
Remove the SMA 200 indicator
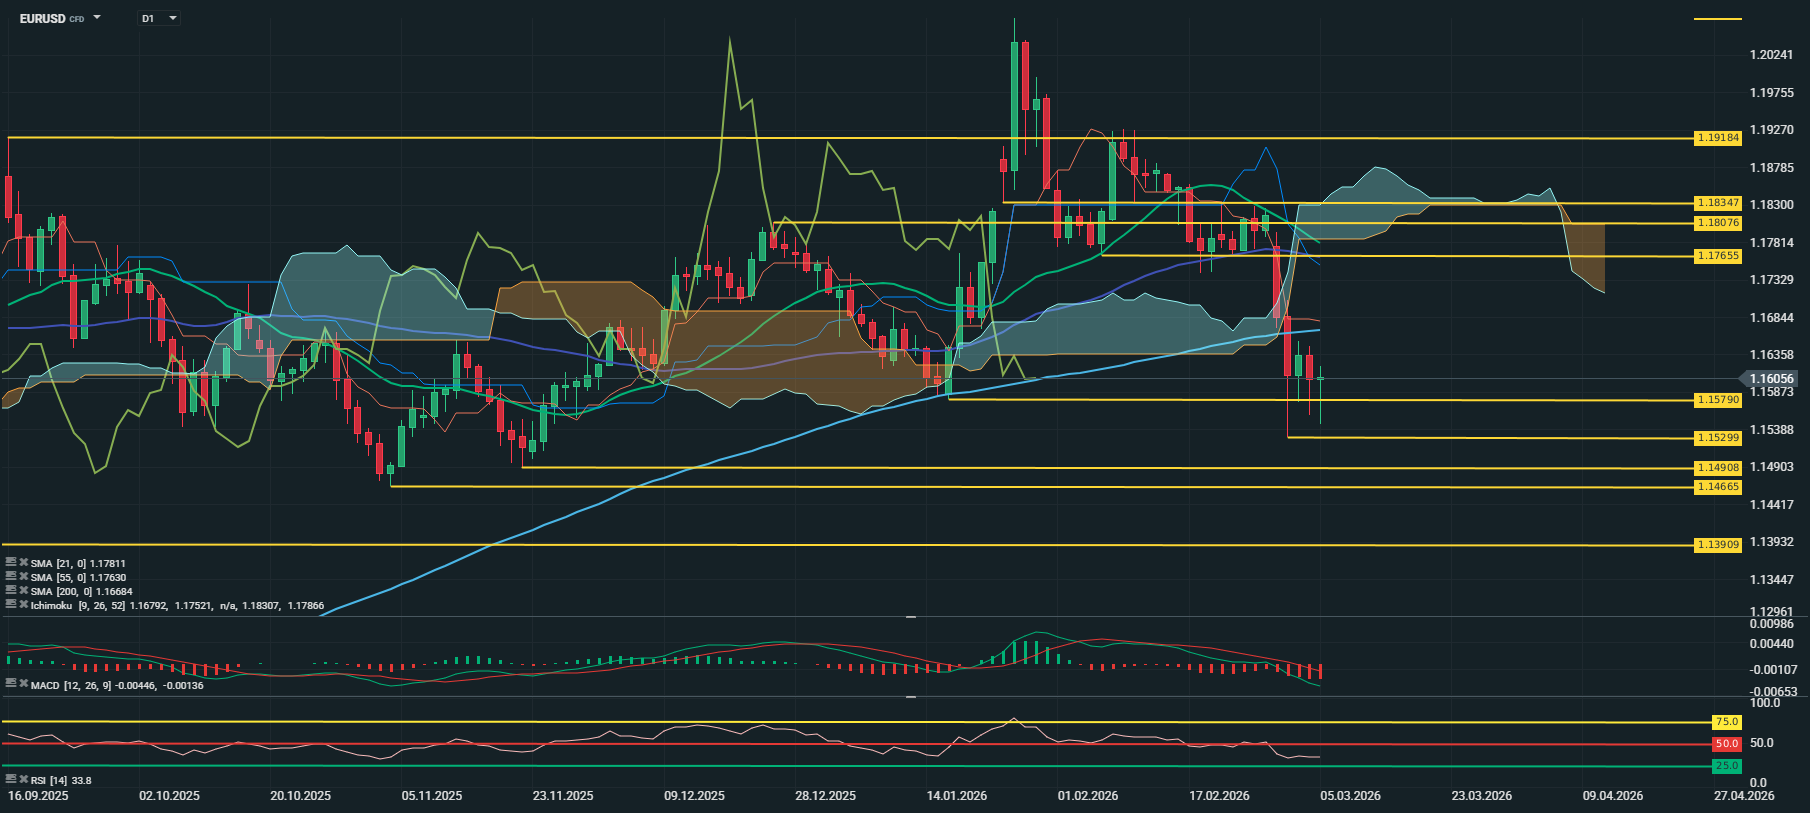24,591
